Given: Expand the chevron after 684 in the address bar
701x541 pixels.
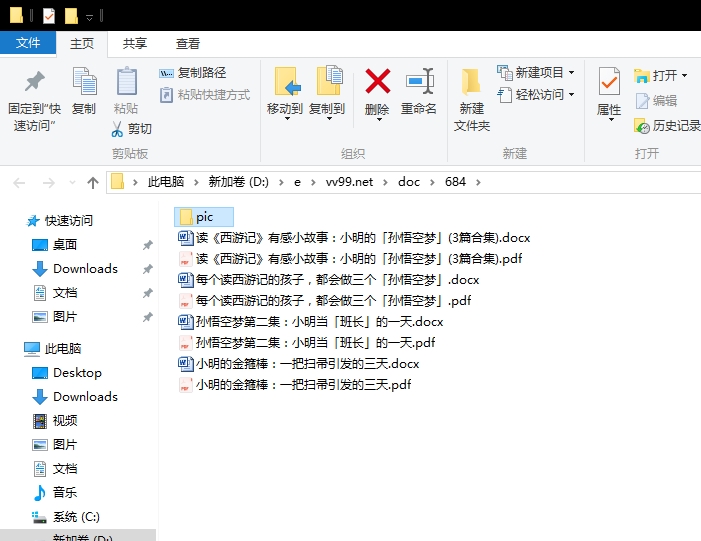Looking at the screenshot, I should (x=478, y=182).
